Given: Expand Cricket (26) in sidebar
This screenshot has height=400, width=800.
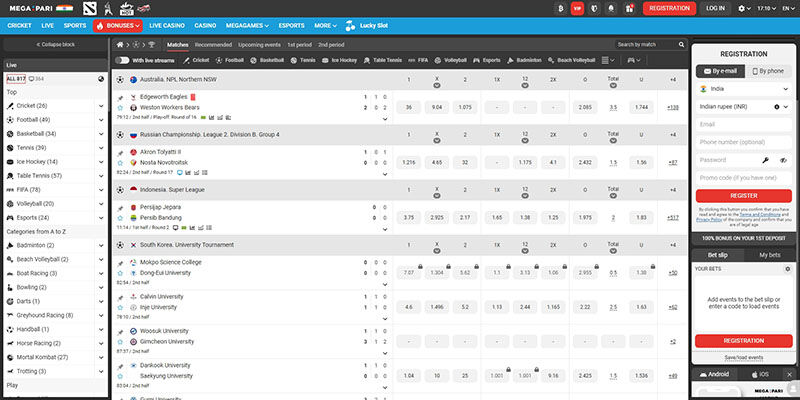Looking at the screenshot, I should tap(101, 106).
